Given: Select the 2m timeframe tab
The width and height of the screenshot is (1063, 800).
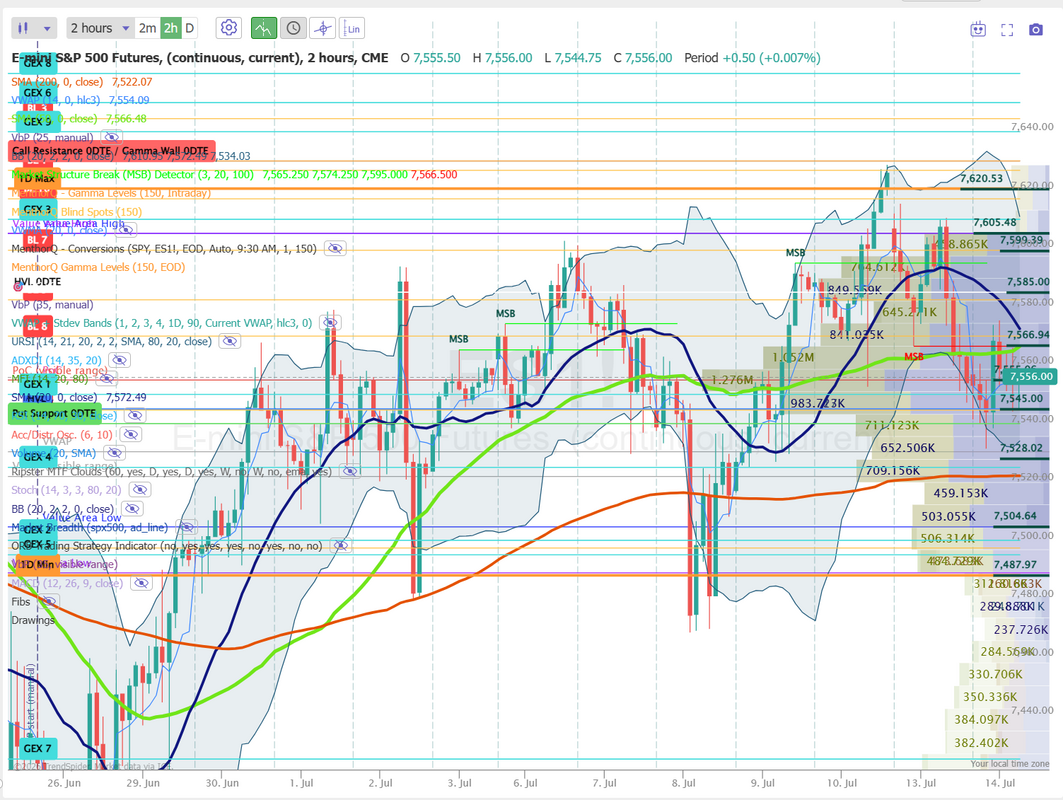Looking at the screenshot, I should [x=147, y=28].
